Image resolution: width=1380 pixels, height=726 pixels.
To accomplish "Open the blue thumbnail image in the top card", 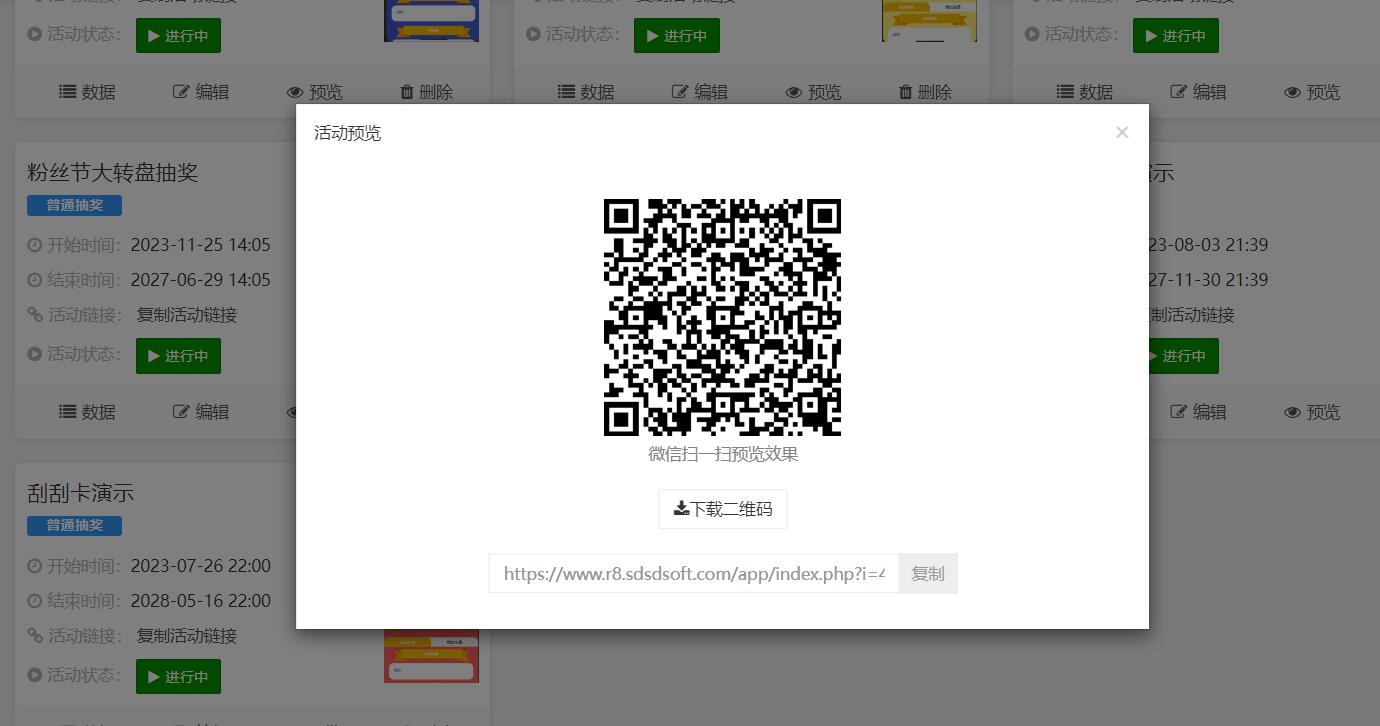I will point(432,21).
